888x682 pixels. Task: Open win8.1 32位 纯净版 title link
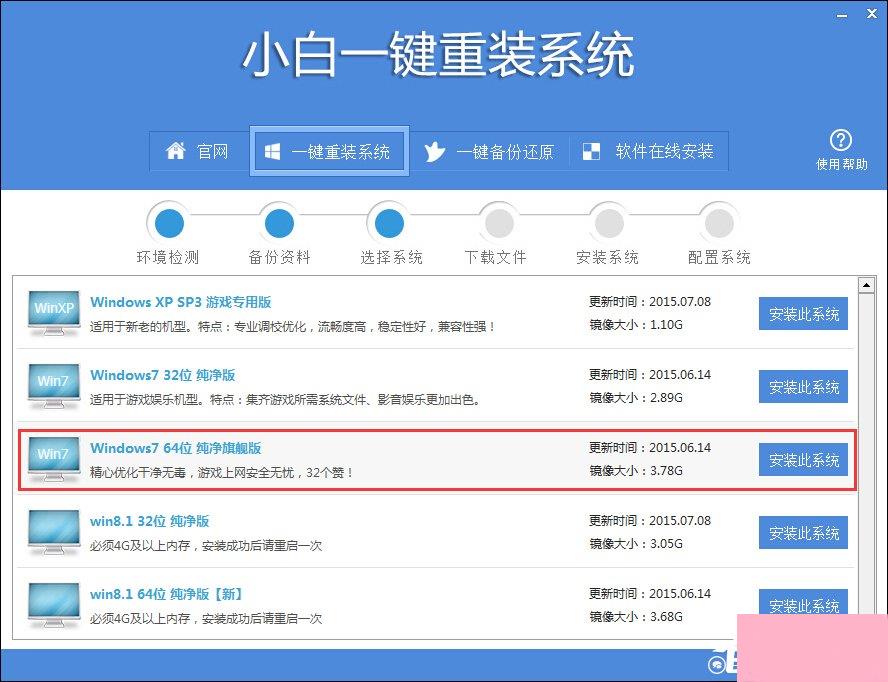[150, 521]
